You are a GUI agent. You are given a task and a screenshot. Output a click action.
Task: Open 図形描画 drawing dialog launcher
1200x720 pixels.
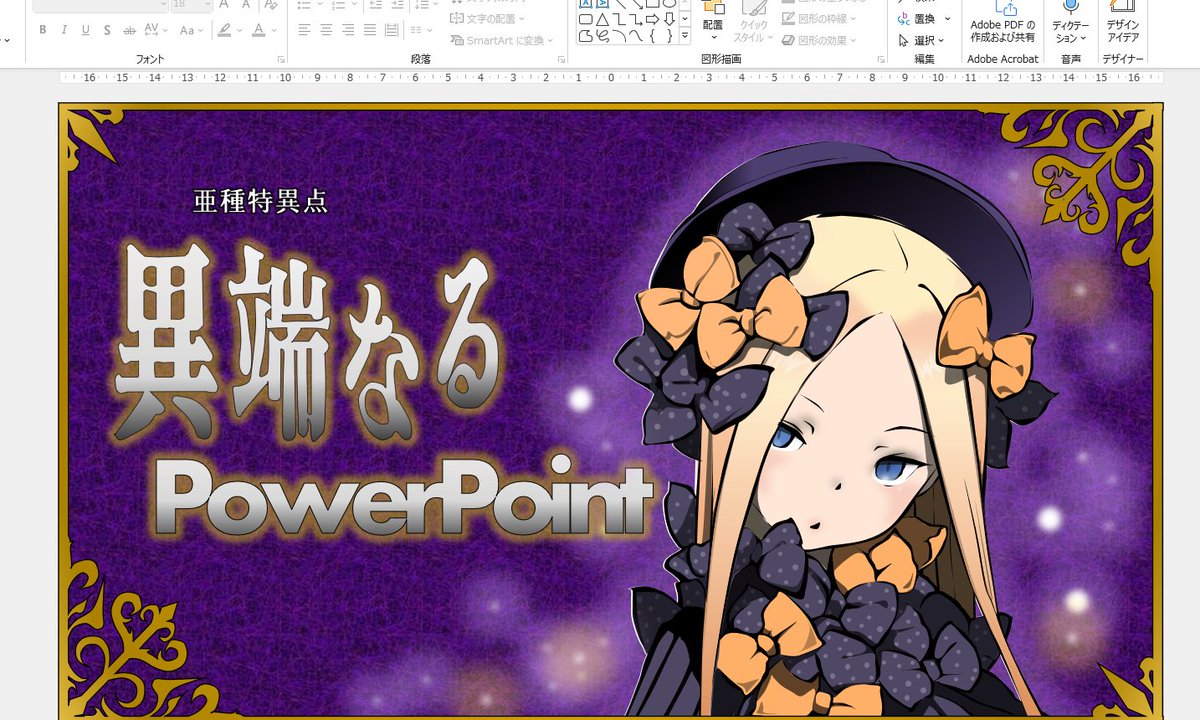pyautogui.click(x=881, y=60)
